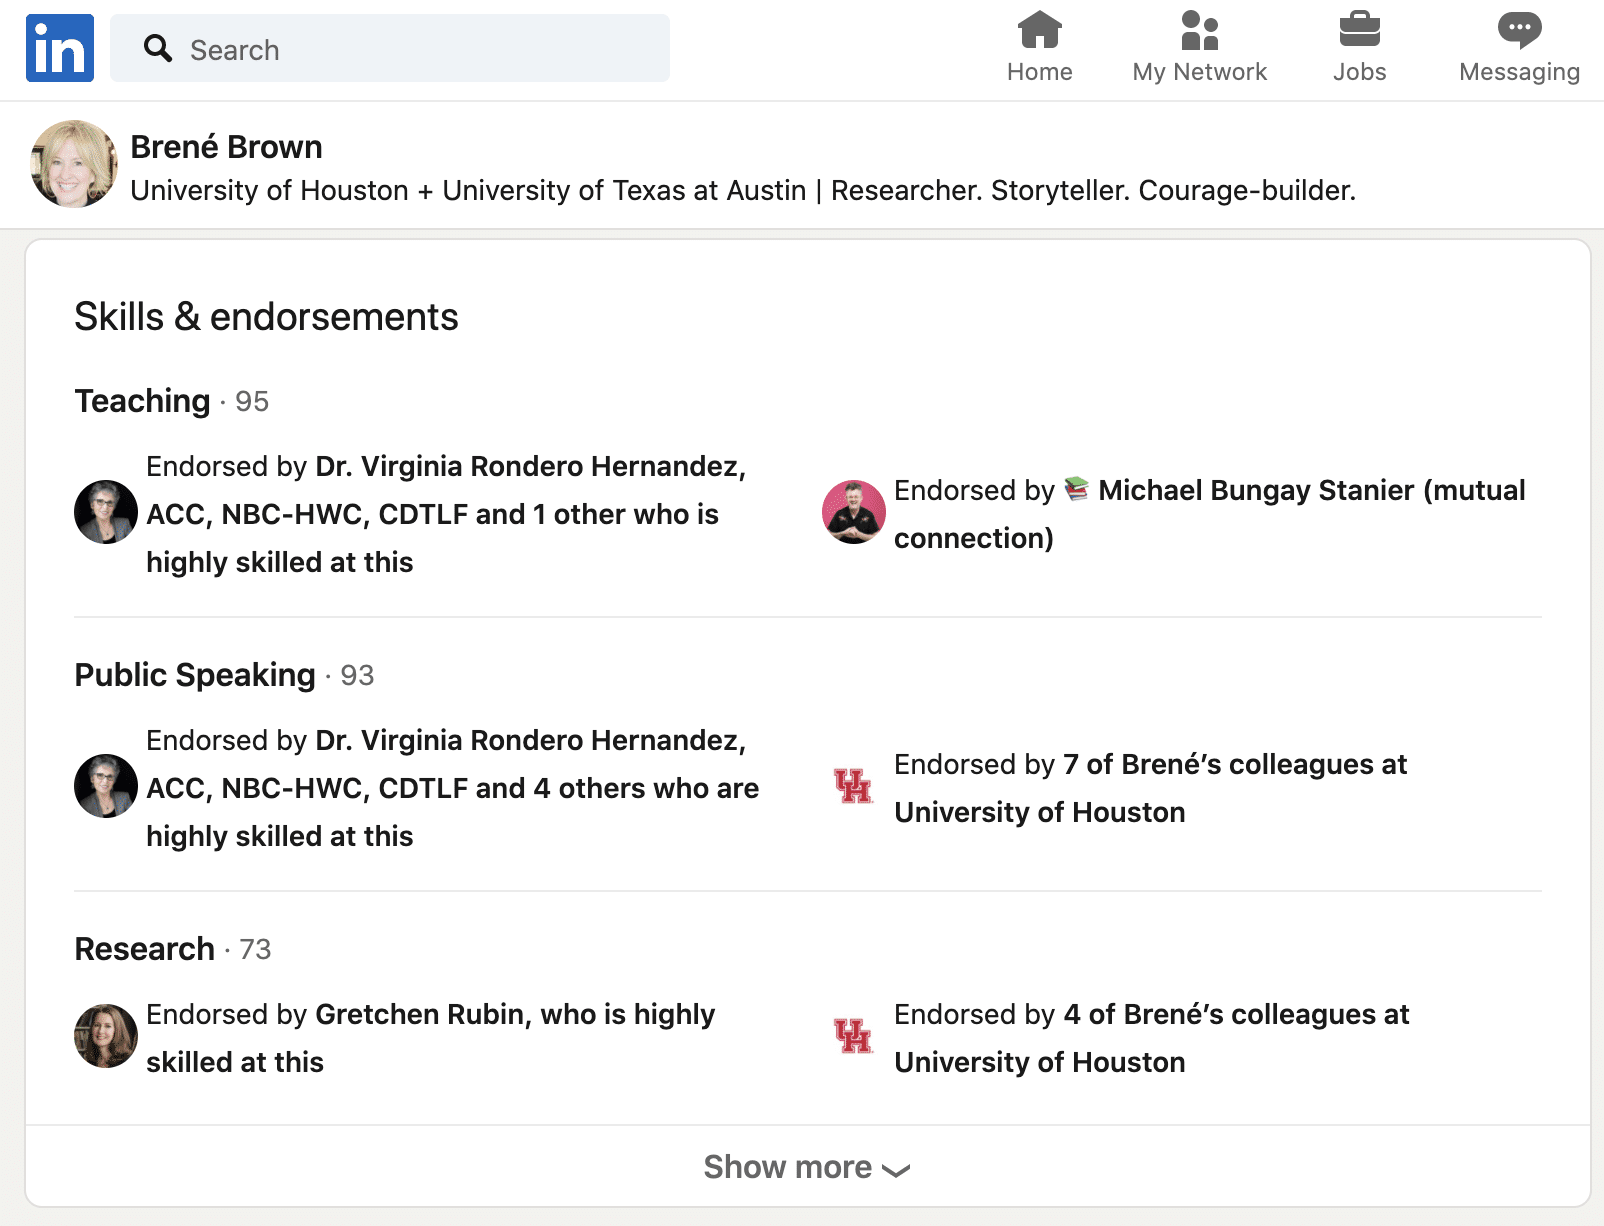This screenshot has height=1226, width=1604.
Task: Click books emoji before Michael Bungay Stanier
Action: click(x=1076, y=489)
